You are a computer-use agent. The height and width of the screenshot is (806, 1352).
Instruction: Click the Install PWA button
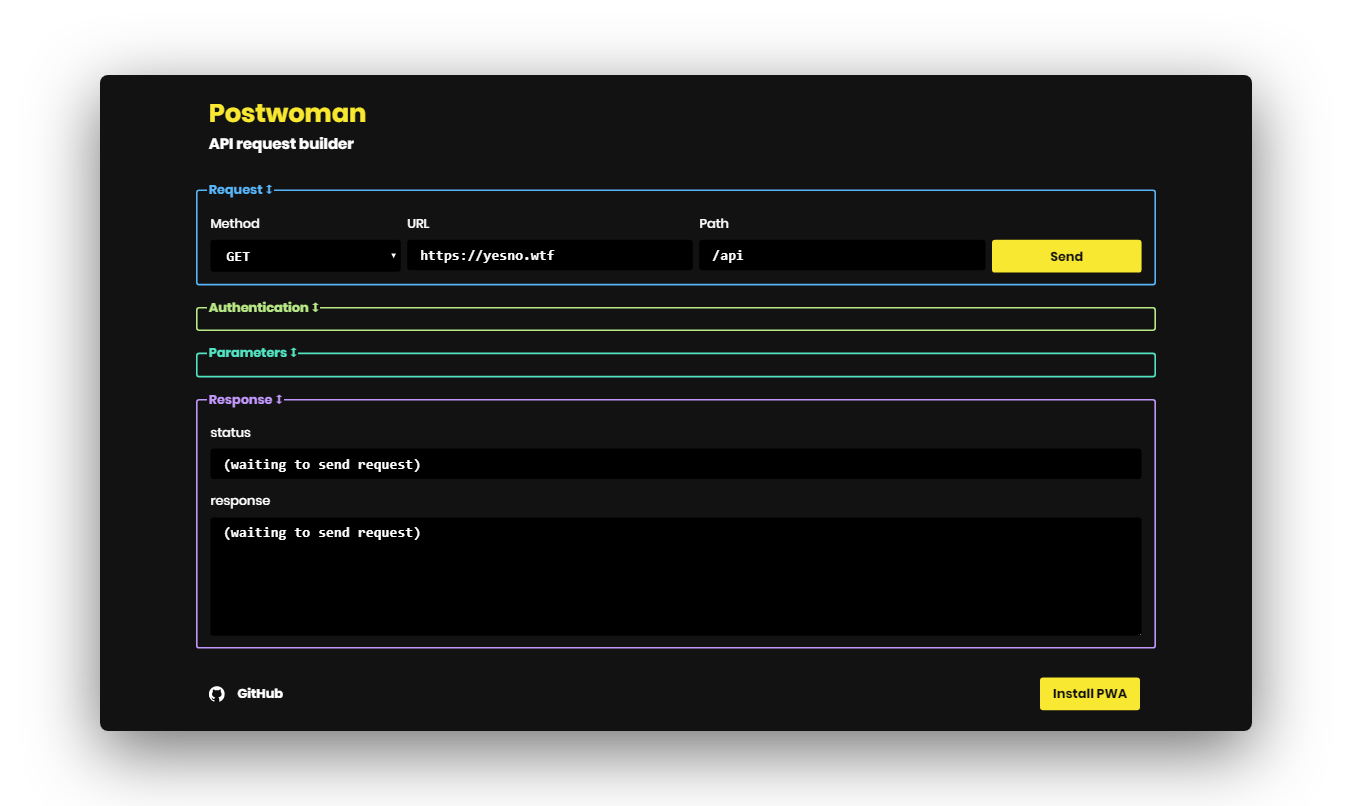coord(1089,694)
